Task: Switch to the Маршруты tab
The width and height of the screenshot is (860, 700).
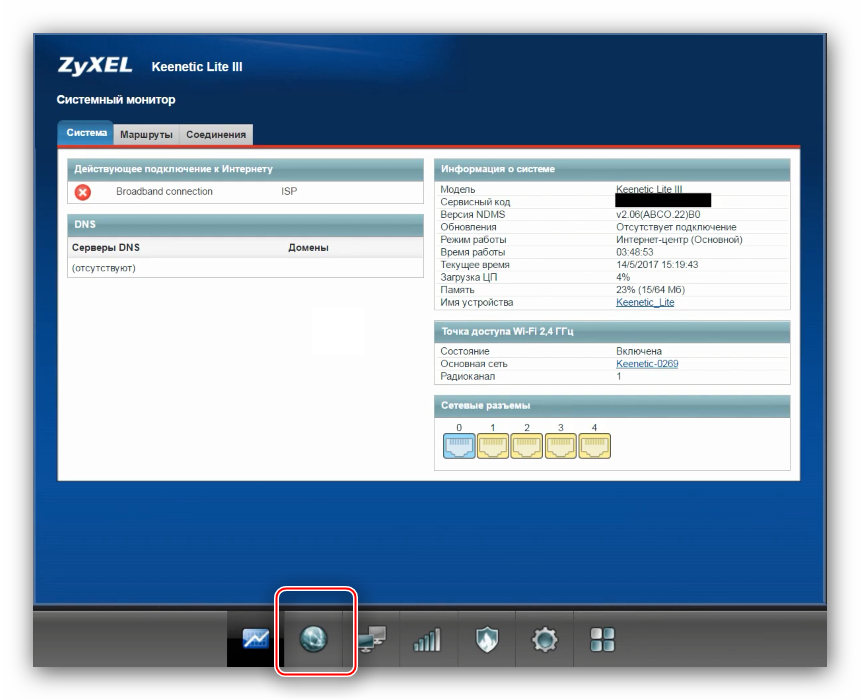Action: click(146, 134)
